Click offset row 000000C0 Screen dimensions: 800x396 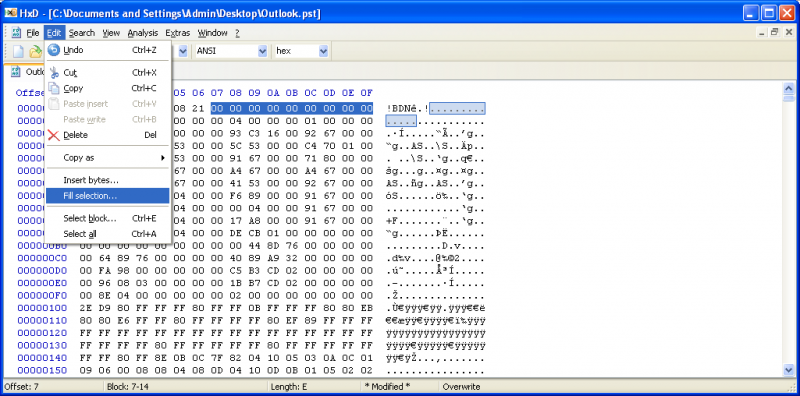tap(42, 258)
